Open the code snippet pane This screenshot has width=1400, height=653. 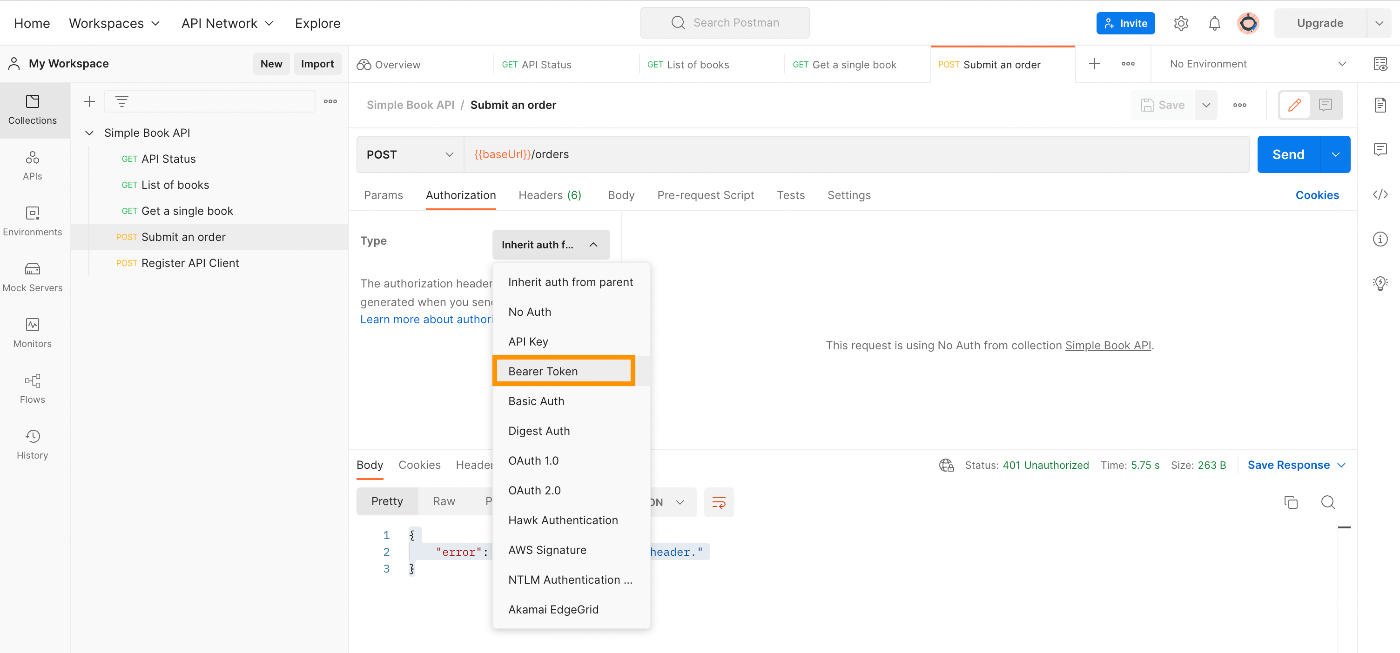[x=1380, y=194]
